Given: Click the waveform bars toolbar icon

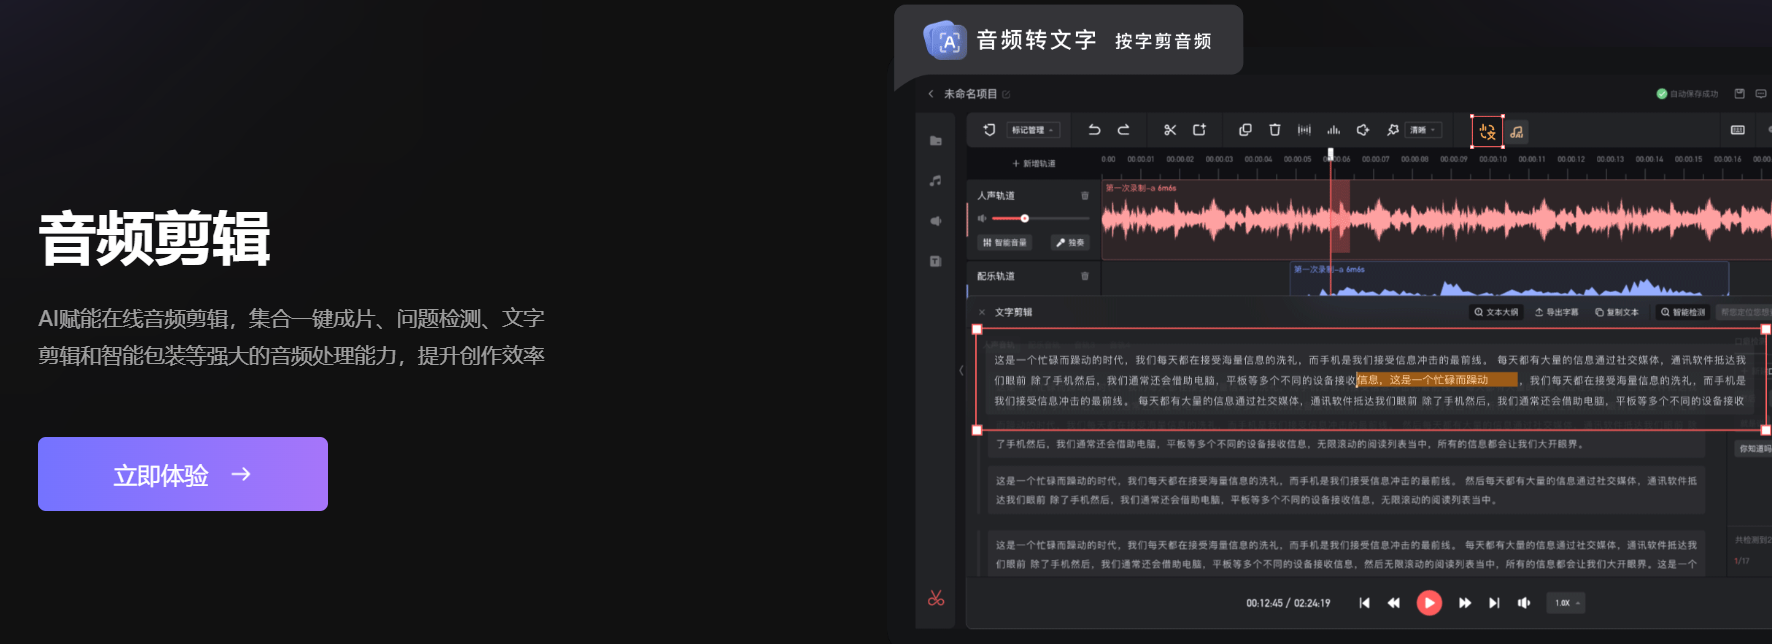Looking at the screenshot, I should pos(1304,130).
